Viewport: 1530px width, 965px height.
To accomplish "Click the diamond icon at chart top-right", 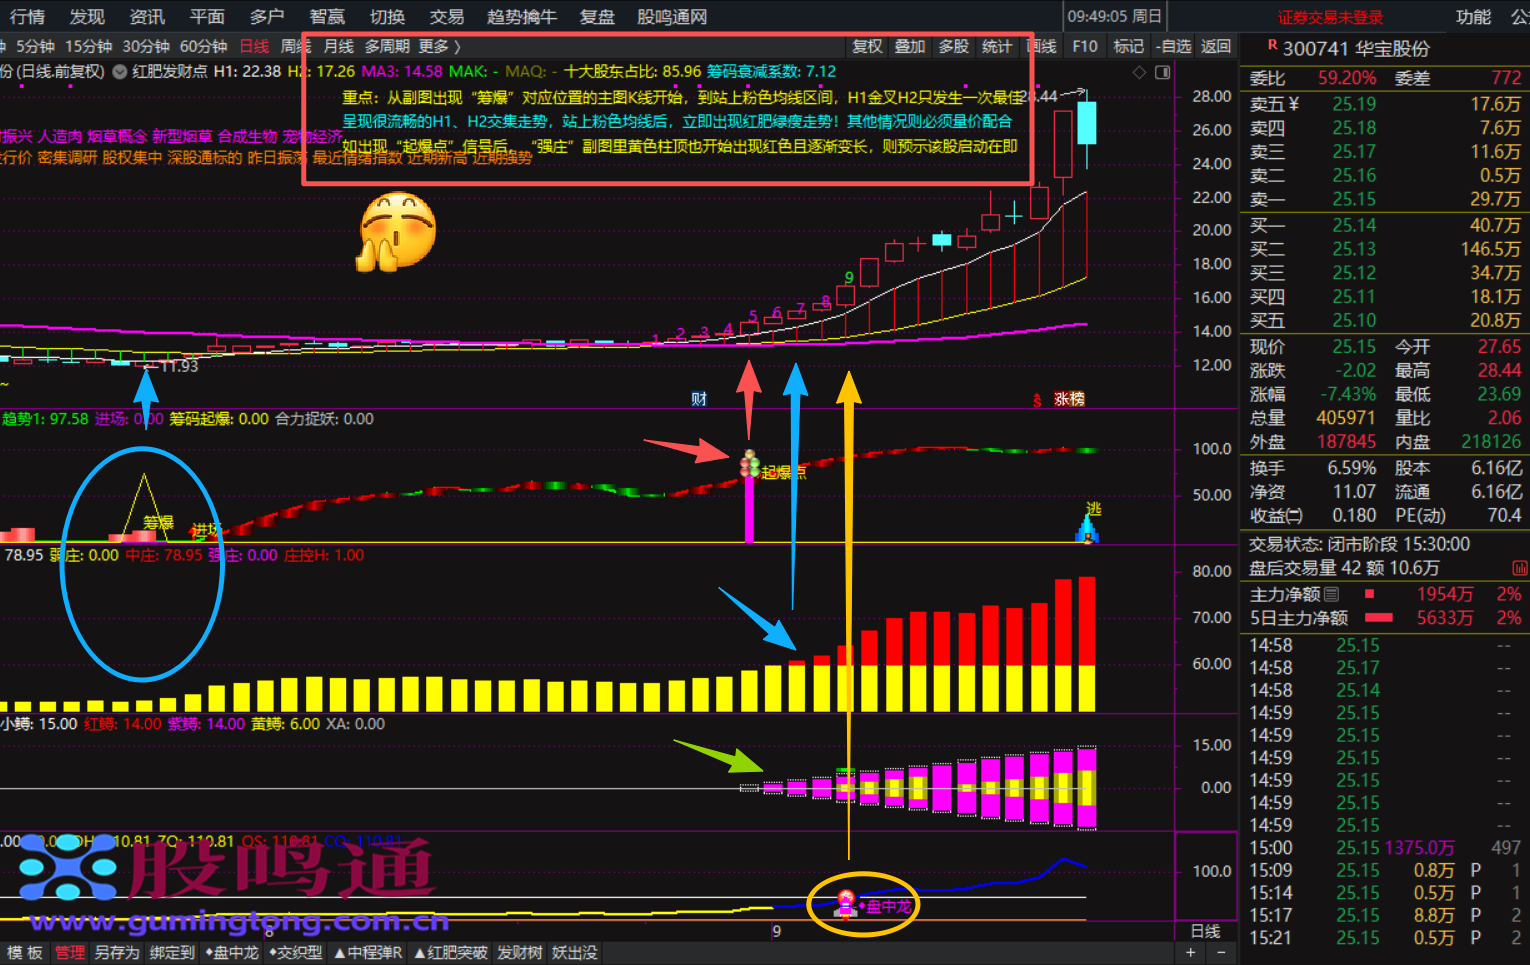I will [x=1139, y=72].
